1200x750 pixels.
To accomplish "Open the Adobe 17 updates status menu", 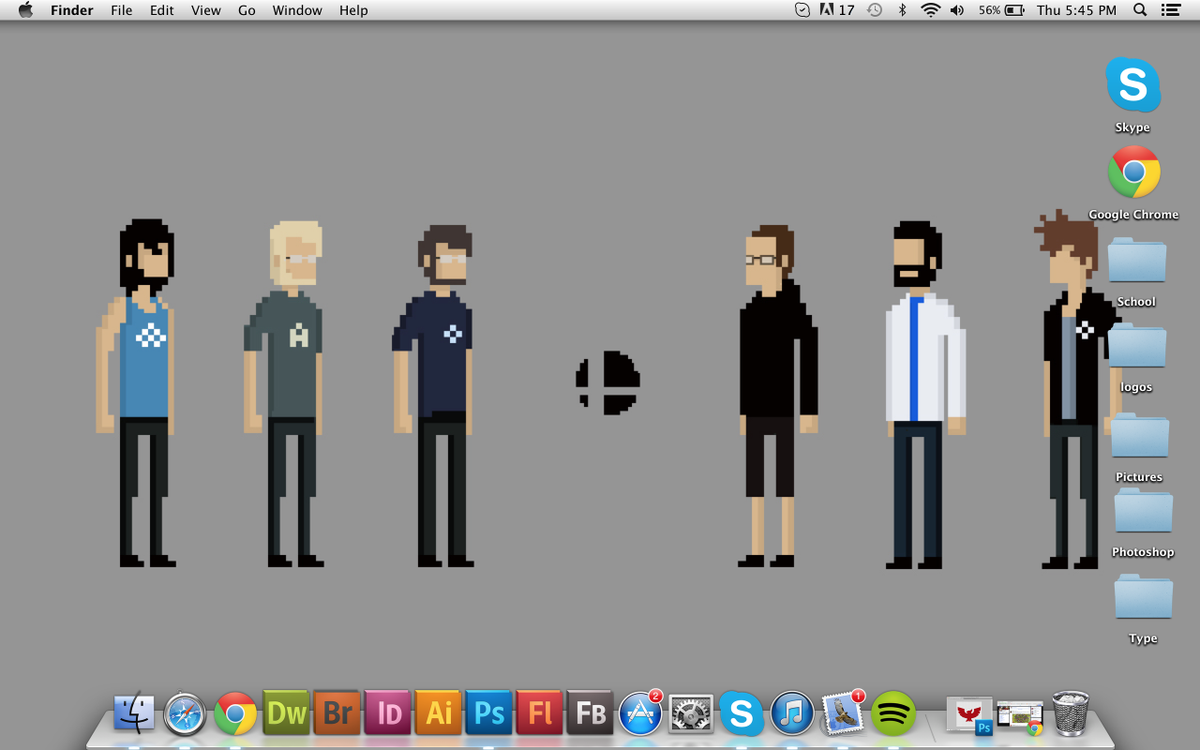I will tap(837, 10).
